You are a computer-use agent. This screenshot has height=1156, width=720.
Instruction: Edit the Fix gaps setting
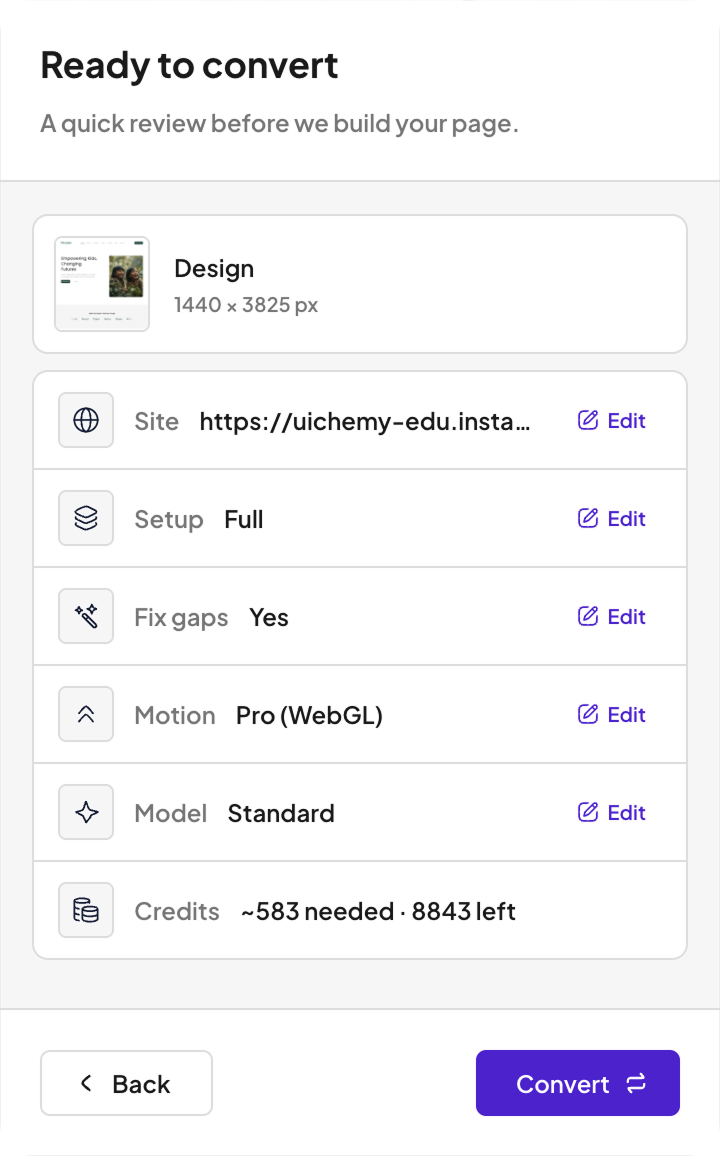[612, 617]
